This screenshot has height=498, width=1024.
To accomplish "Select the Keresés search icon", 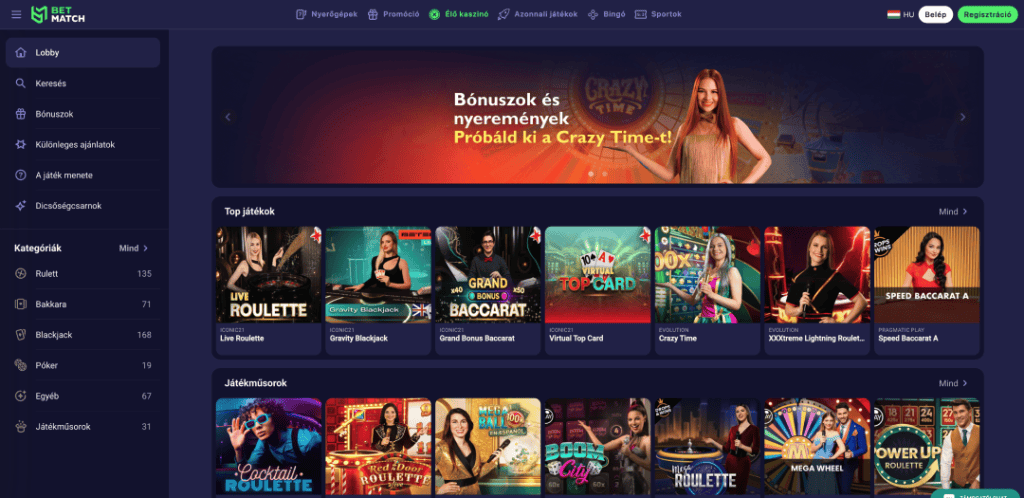I will coord(21,84).
